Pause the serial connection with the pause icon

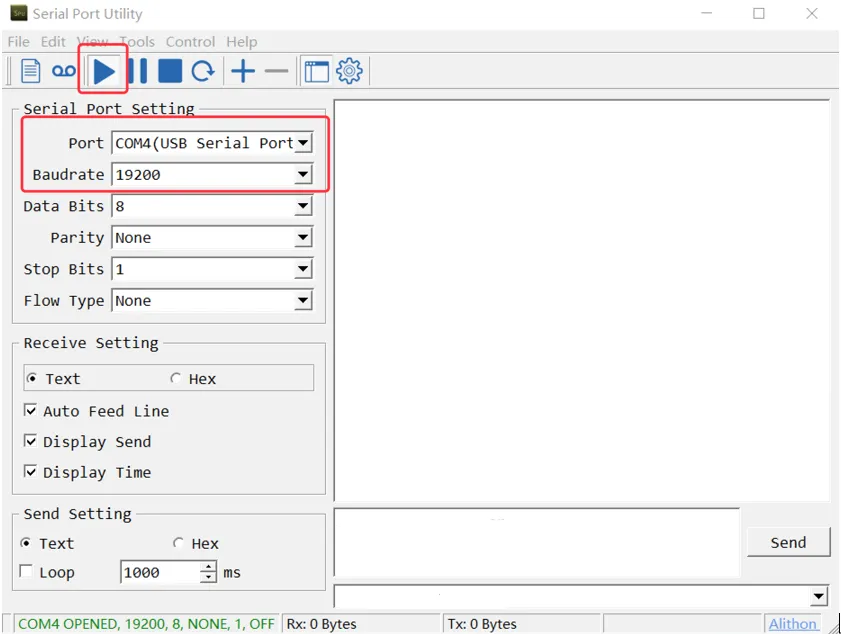coord(138,71)
